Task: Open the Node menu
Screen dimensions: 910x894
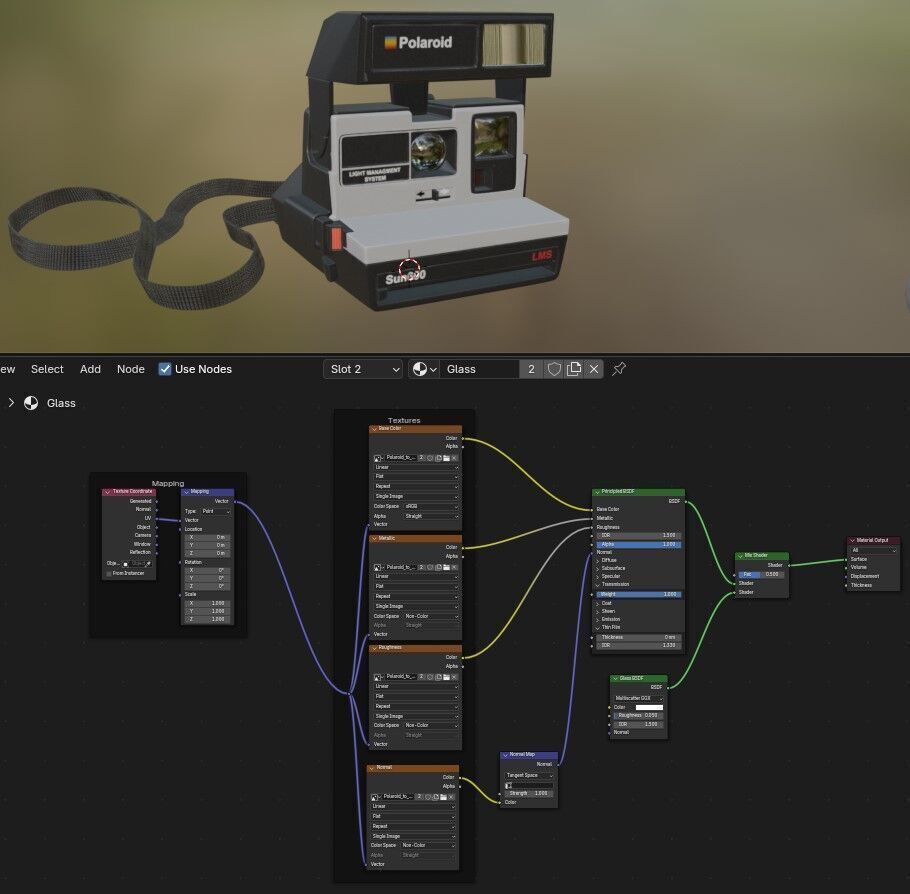Action: click(x=131, y=369)
